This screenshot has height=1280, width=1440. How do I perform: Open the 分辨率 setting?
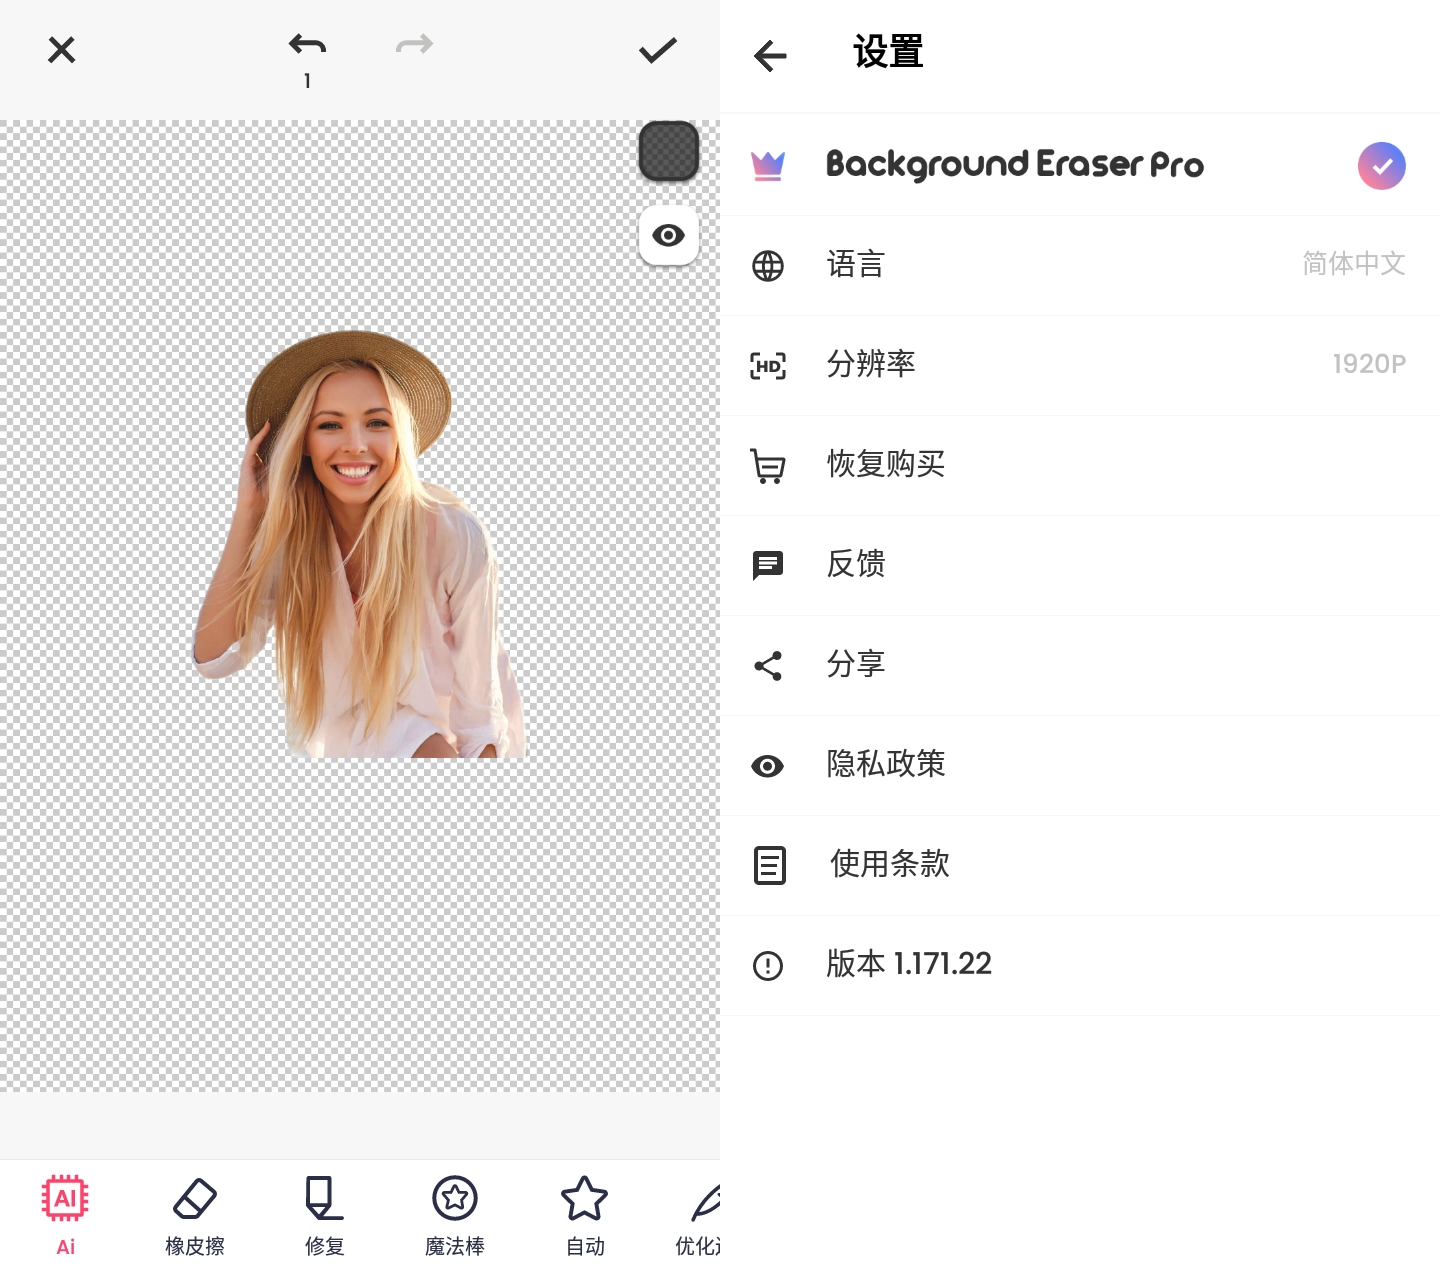(1080, 365)
